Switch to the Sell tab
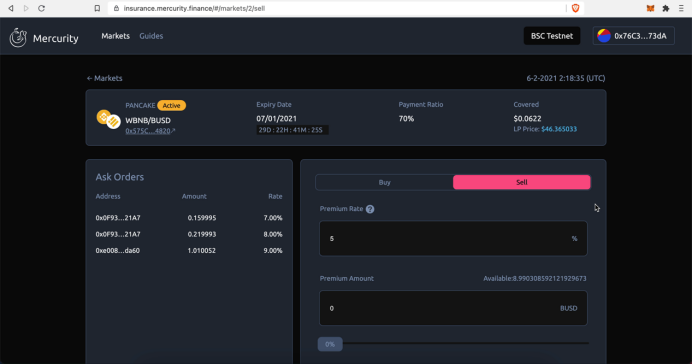692x364 pixels. (522, 182)
